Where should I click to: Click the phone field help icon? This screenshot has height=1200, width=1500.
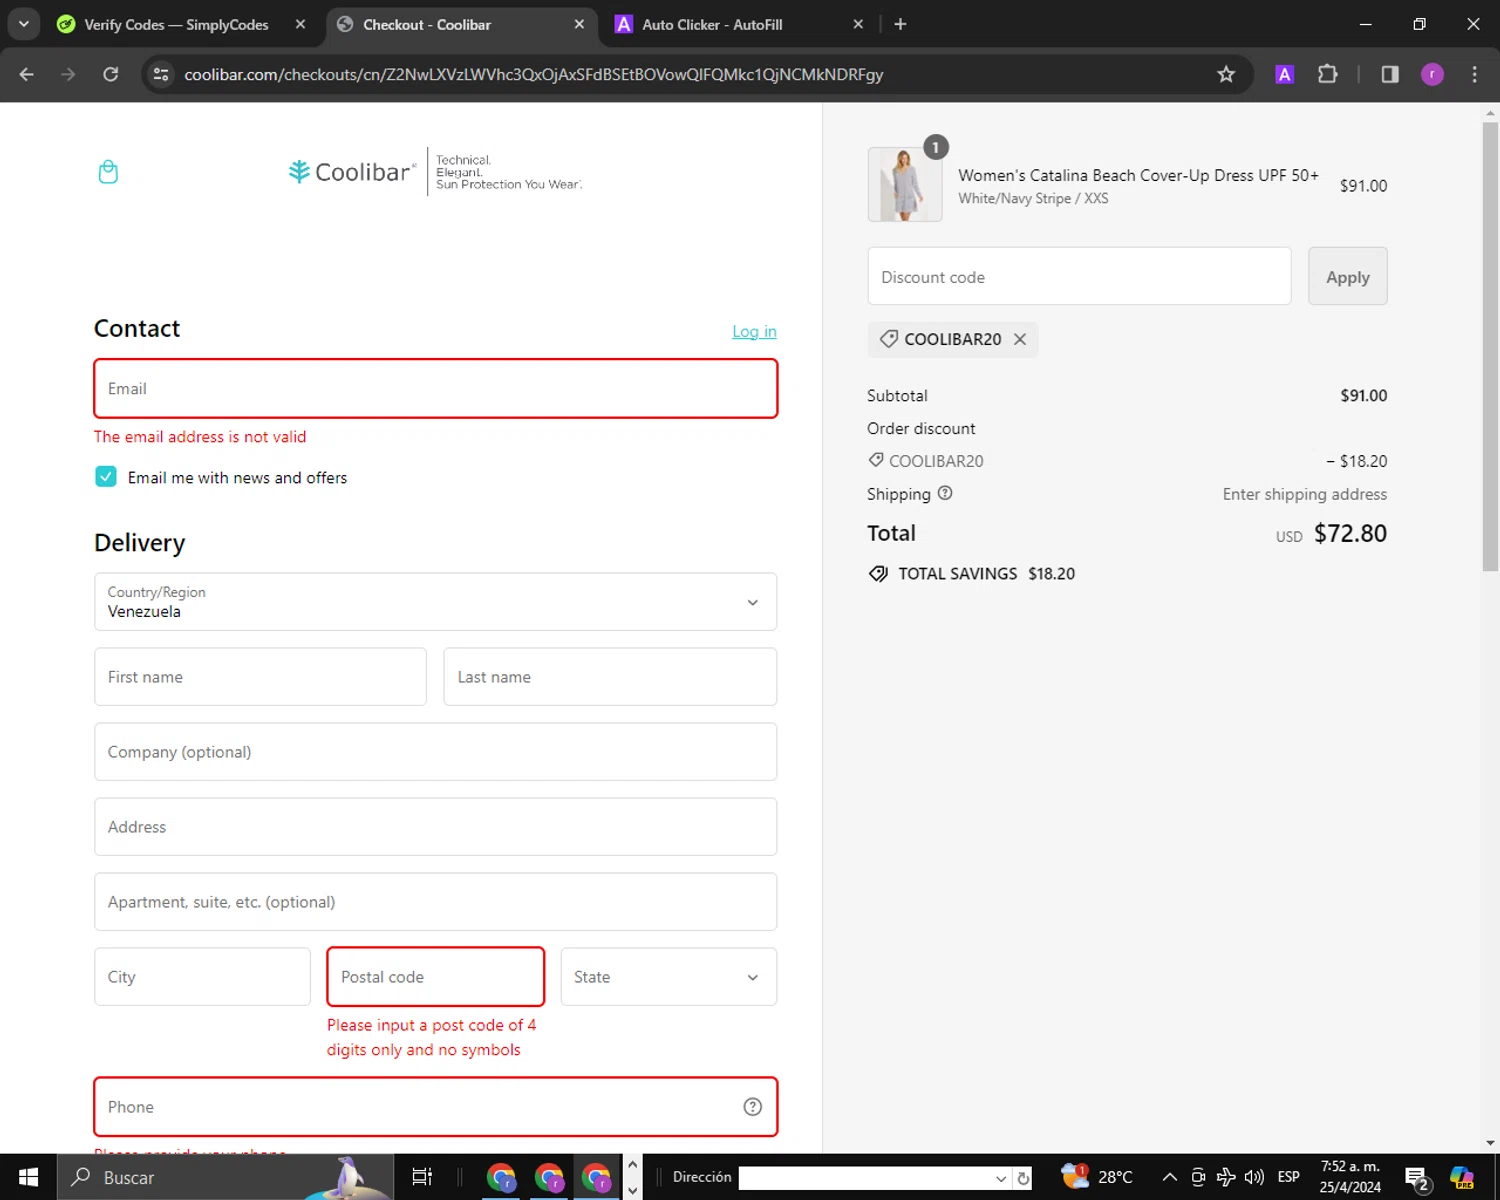click(753, 1107)
